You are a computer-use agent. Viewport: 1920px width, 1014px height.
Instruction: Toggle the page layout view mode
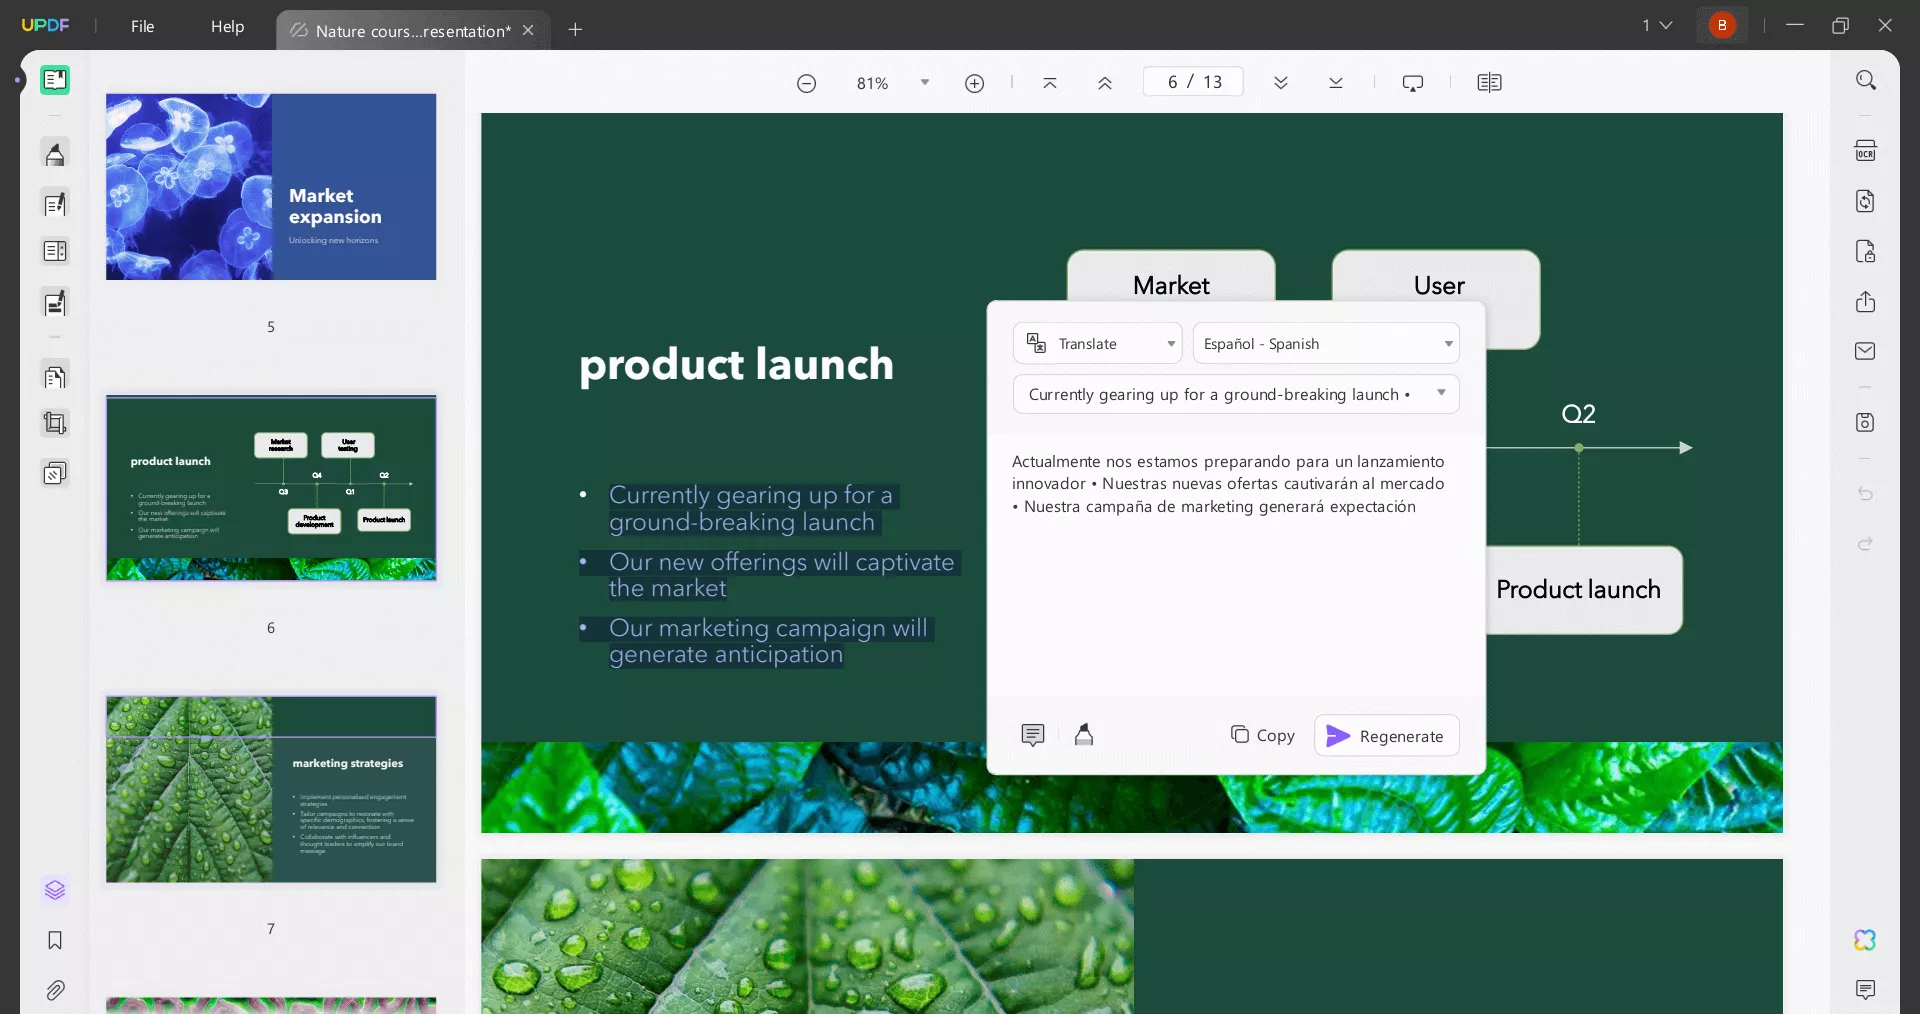coord(1489,83)
